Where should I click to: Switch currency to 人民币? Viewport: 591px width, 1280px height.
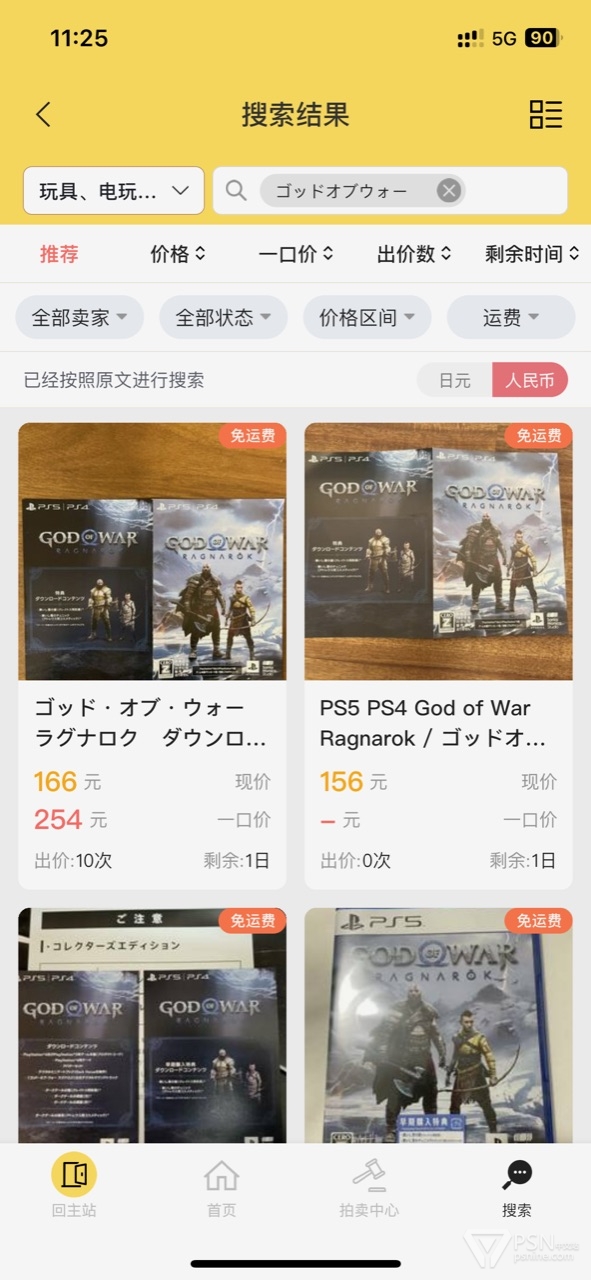530,380
